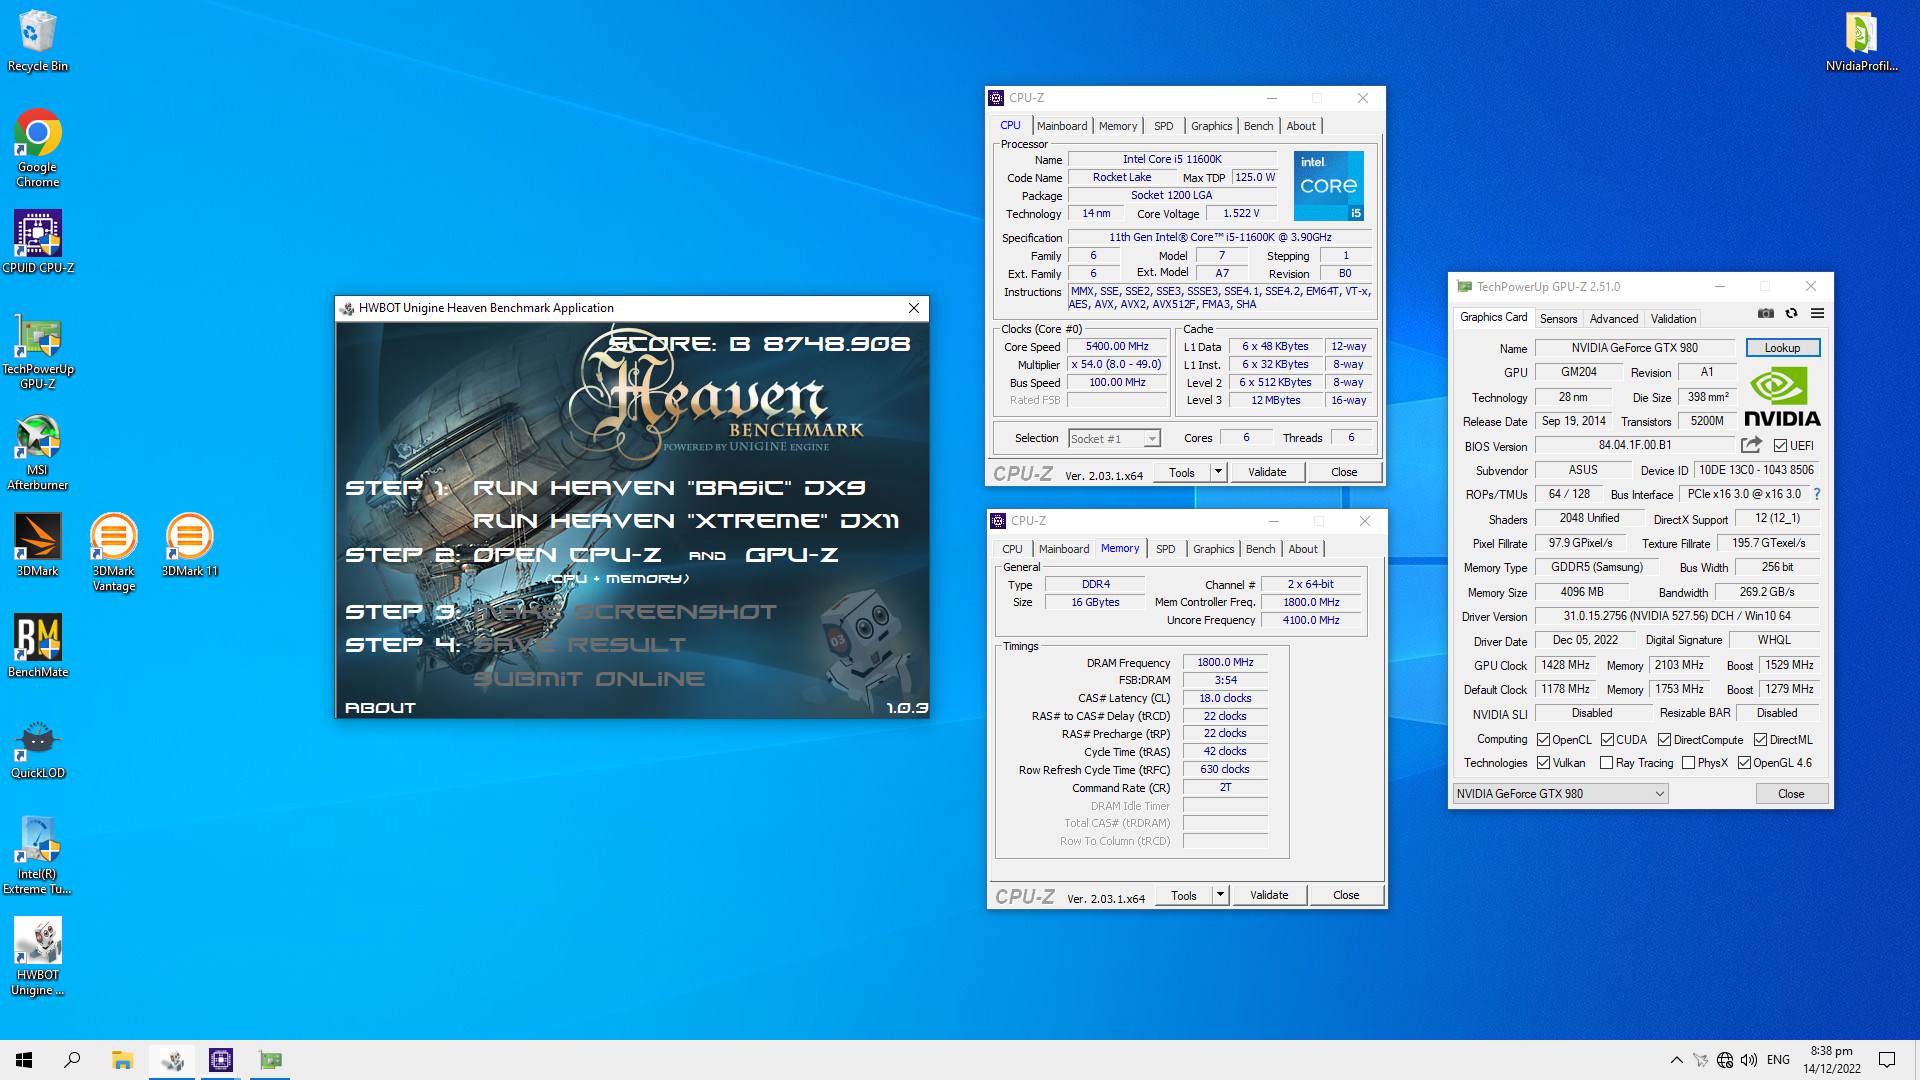This screenshot has height=1080, width=1920.
Task: Launch Google Chrome from the desktop
Action: pyautogui.click(x=38, y=148)
